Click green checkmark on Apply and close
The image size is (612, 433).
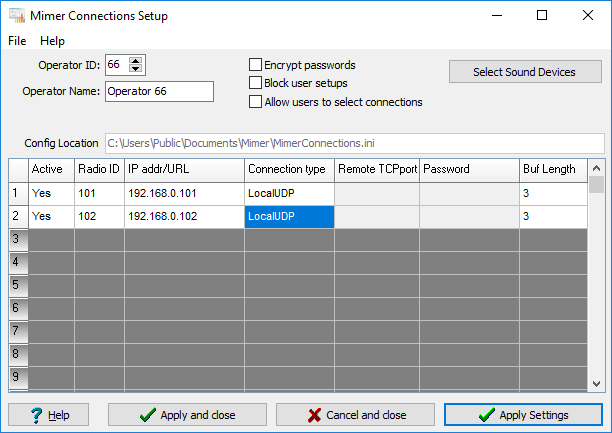tap(148, 415)
